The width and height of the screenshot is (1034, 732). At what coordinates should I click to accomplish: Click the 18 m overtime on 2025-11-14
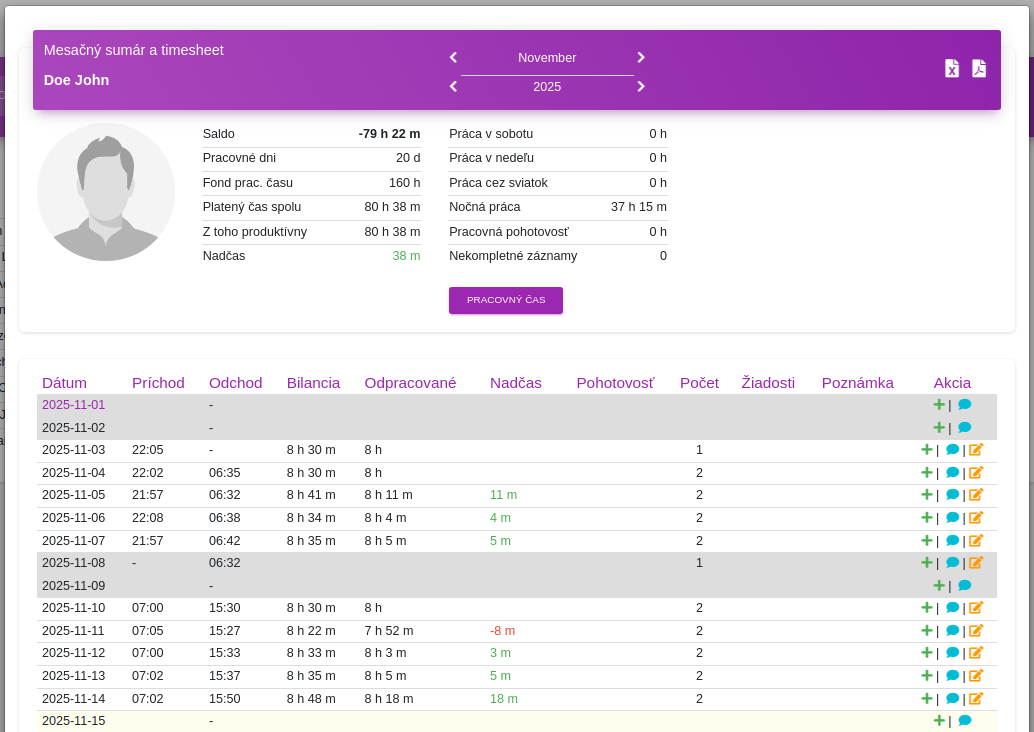pyautogui.click(x=504, y=699)
